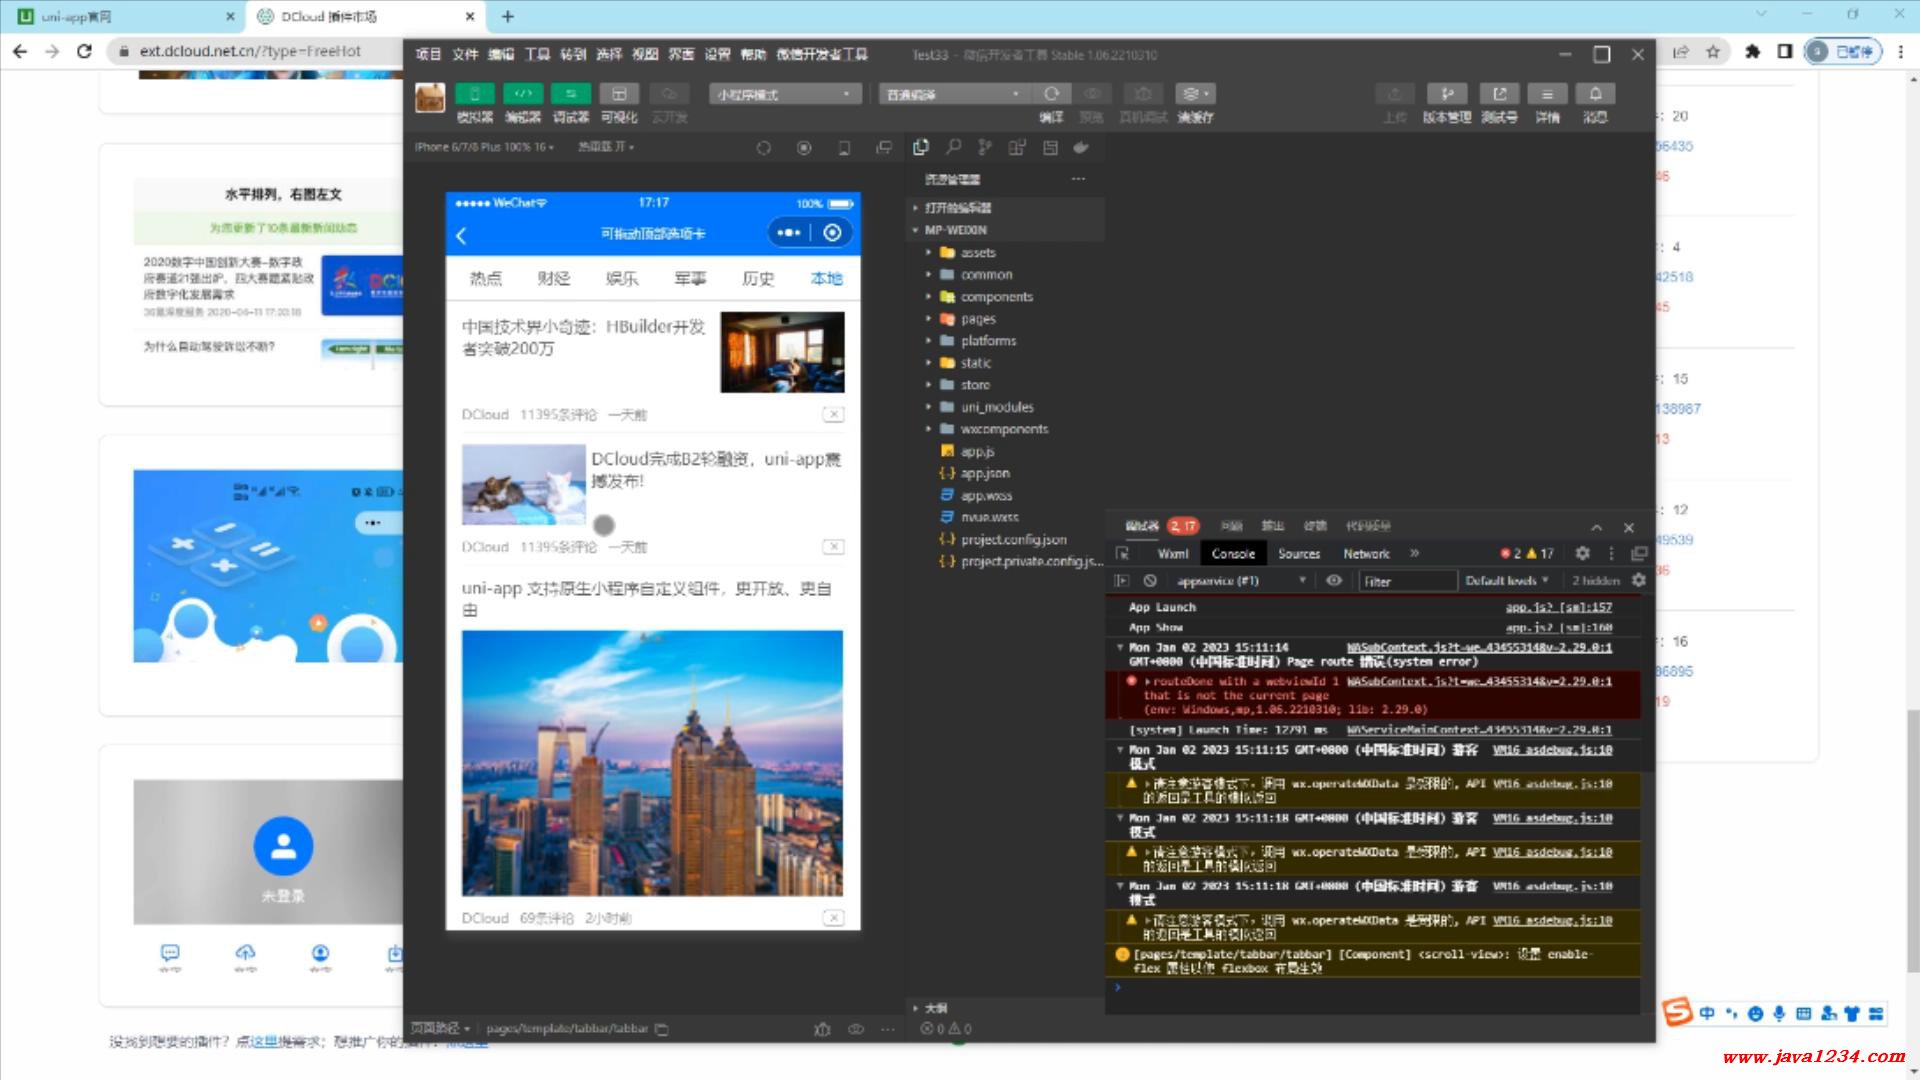Viewport: 1920px width, 1080px height.
Task: Click the city skyline news image
Action: pyautogui.click(x=652, y=763)
